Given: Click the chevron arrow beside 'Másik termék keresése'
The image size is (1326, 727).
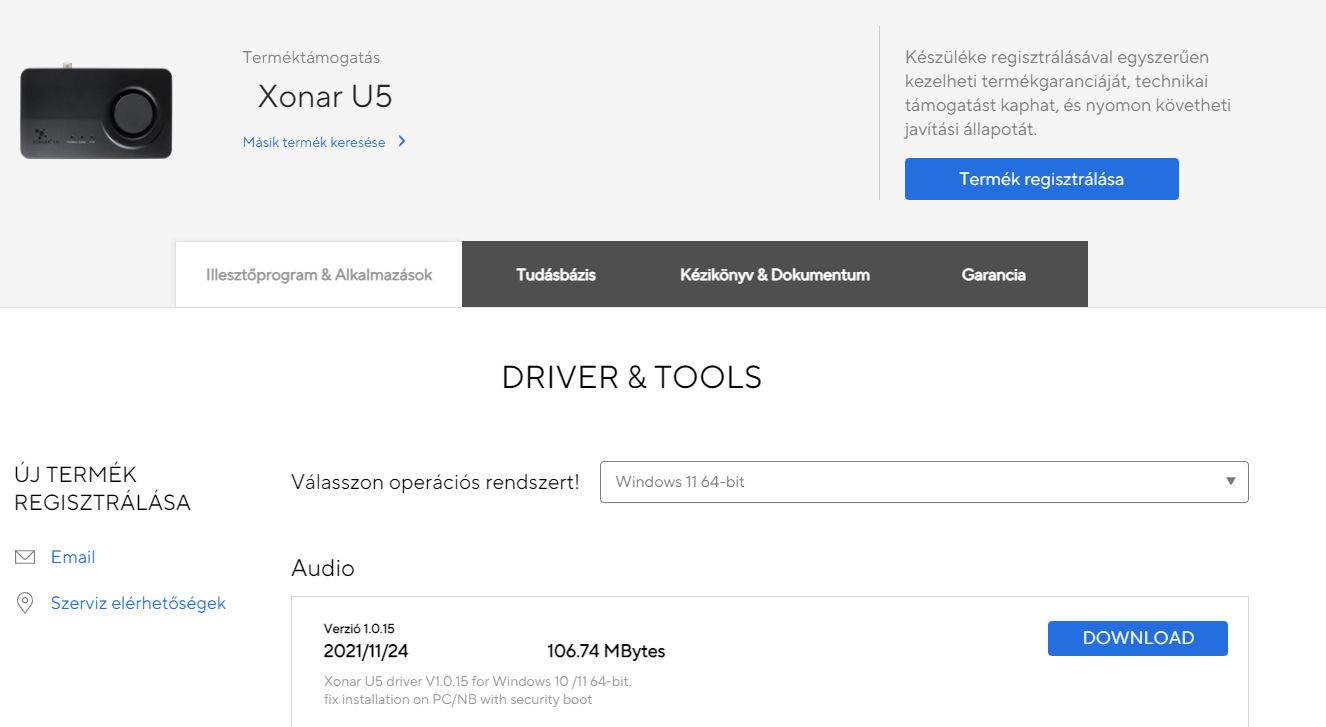Looking at the screenshot, I should tap(402, 141).
